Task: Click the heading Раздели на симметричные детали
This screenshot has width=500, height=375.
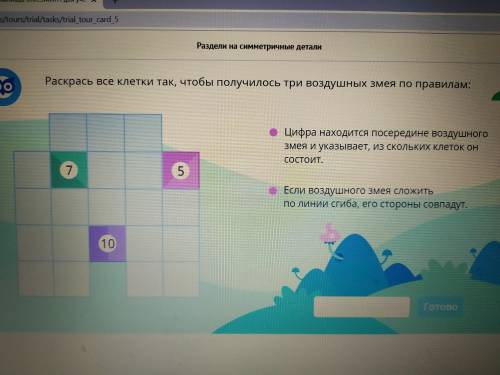Action: coord(259,46)
